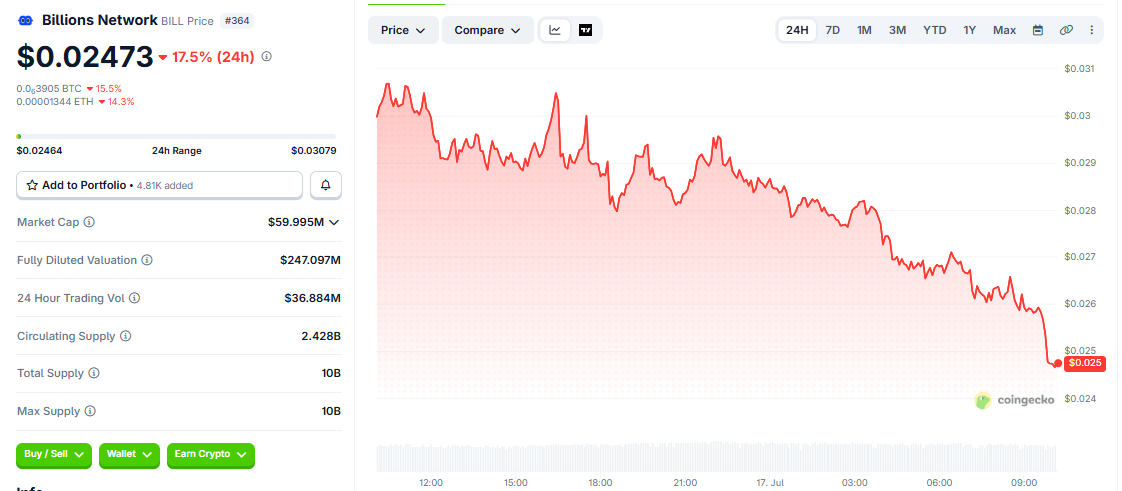Image resolution: width=1122 pixels, height=491 pixels.
Task: Open the Market Cap info tooltip icon
Action: (x=89, y=223)
